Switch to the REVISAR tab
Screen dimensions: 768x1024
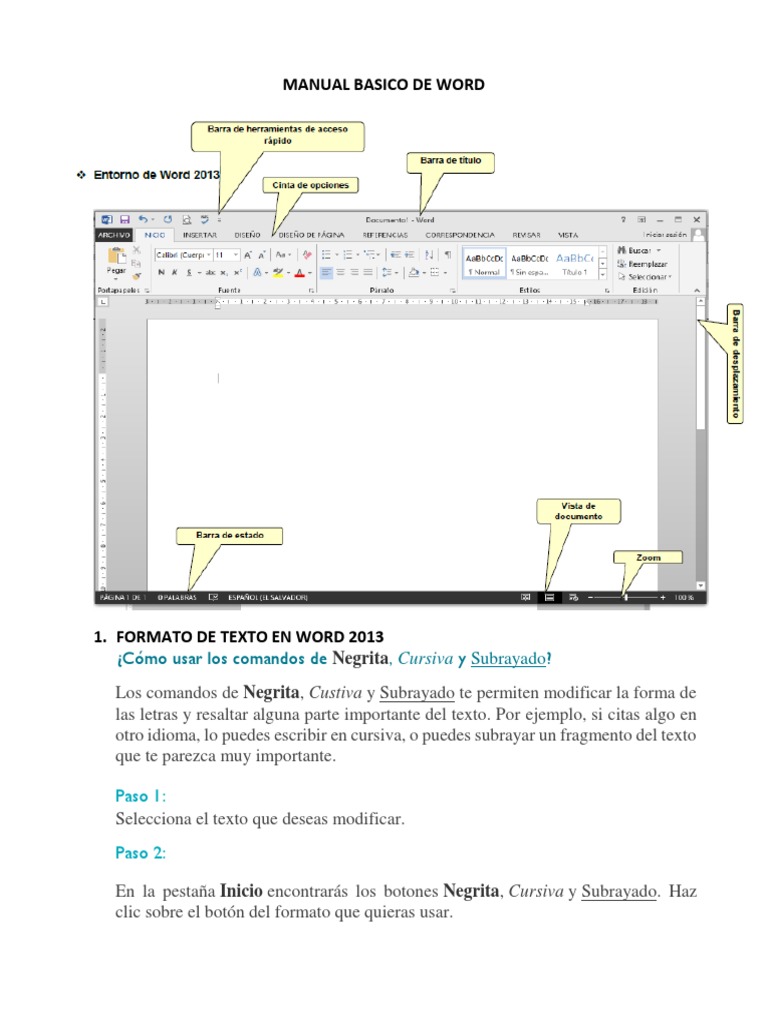(526, 235)
